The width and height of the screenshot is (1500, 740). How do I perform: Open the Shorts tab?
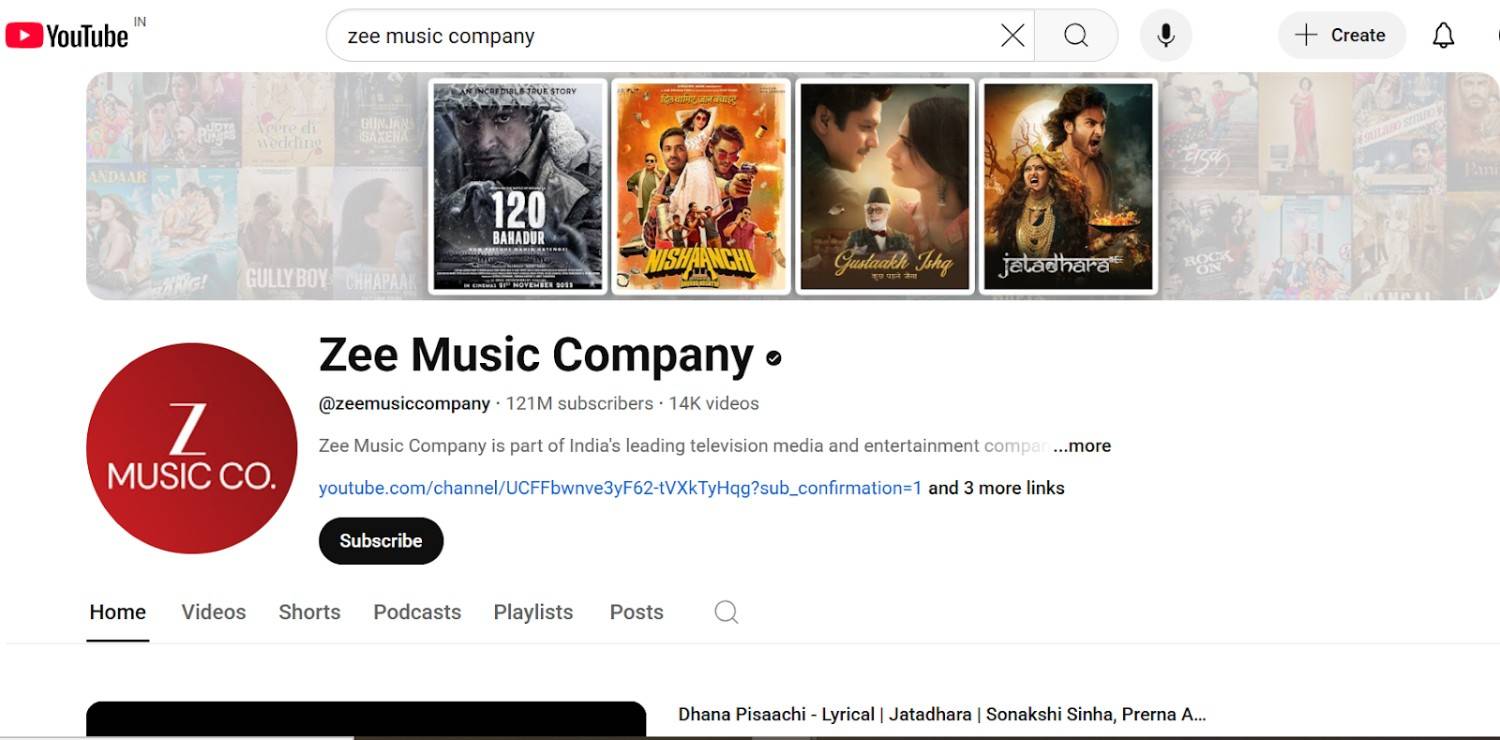[309, 611]
